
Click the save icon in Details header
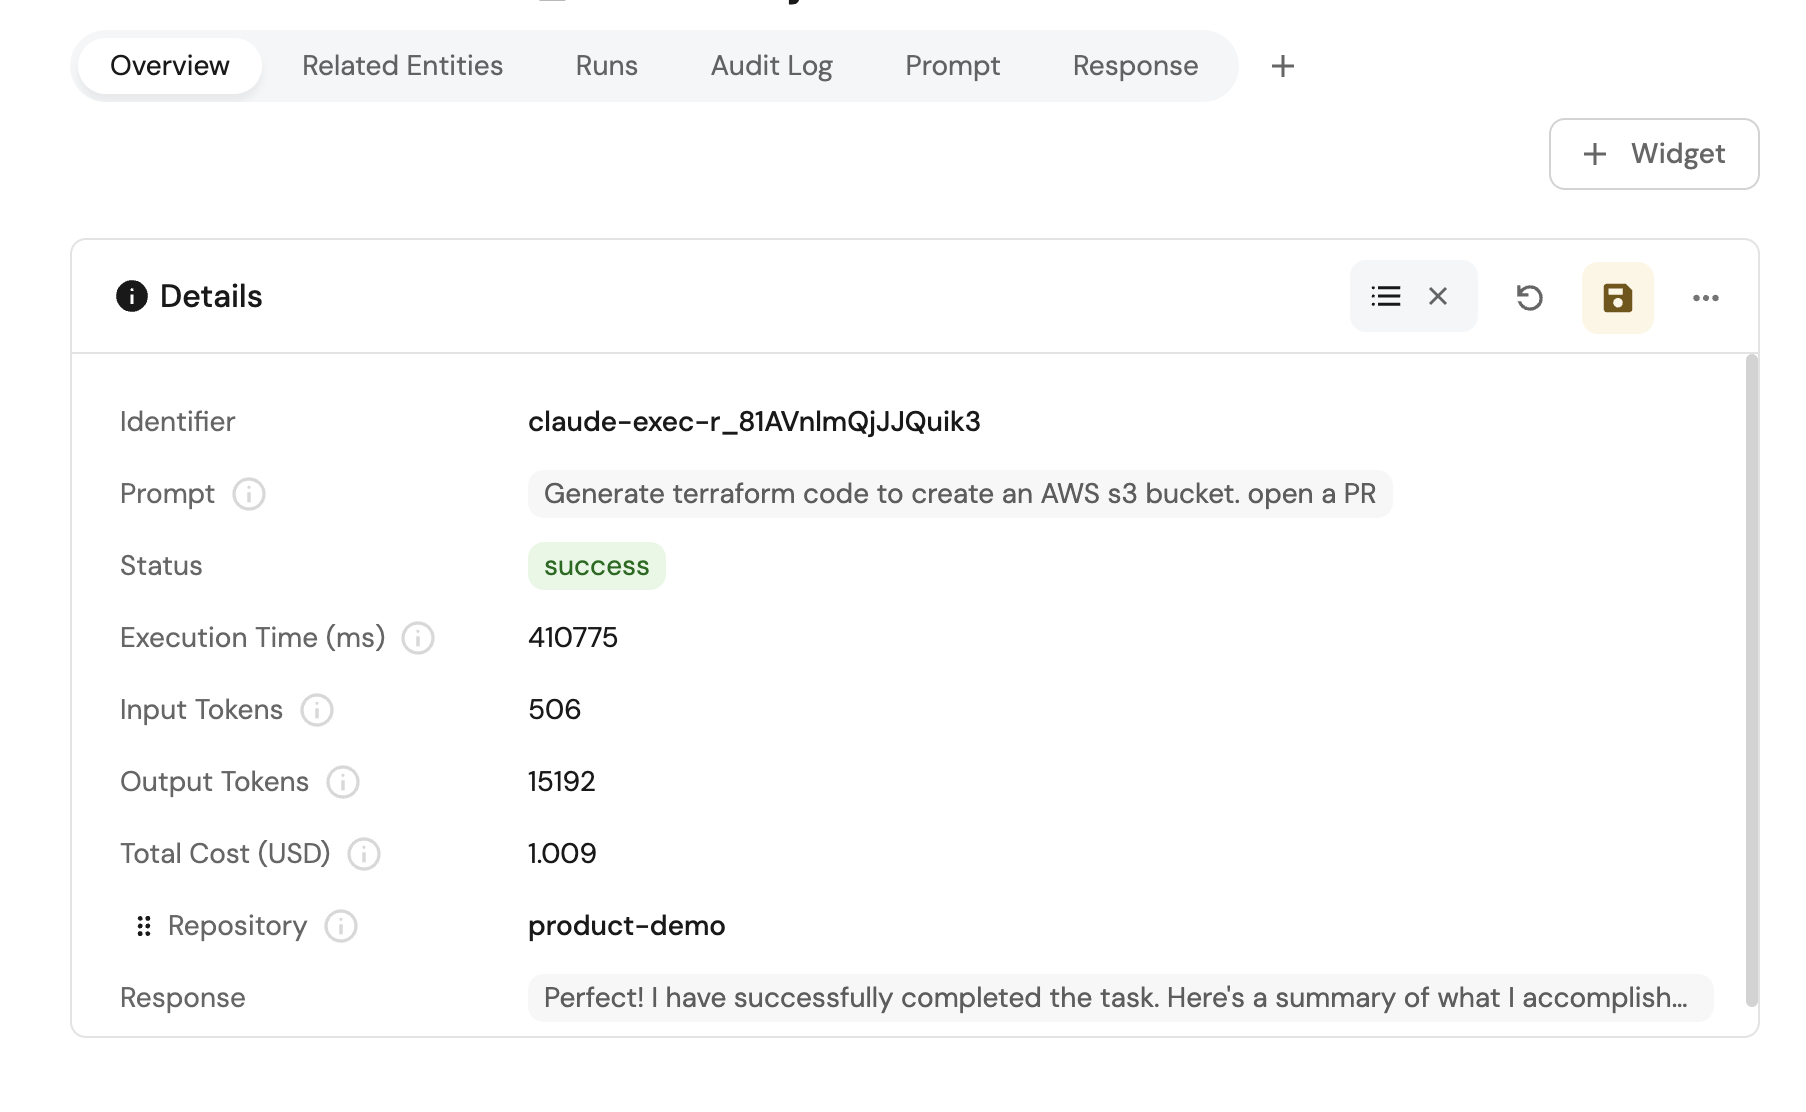tap(1617, 297)
